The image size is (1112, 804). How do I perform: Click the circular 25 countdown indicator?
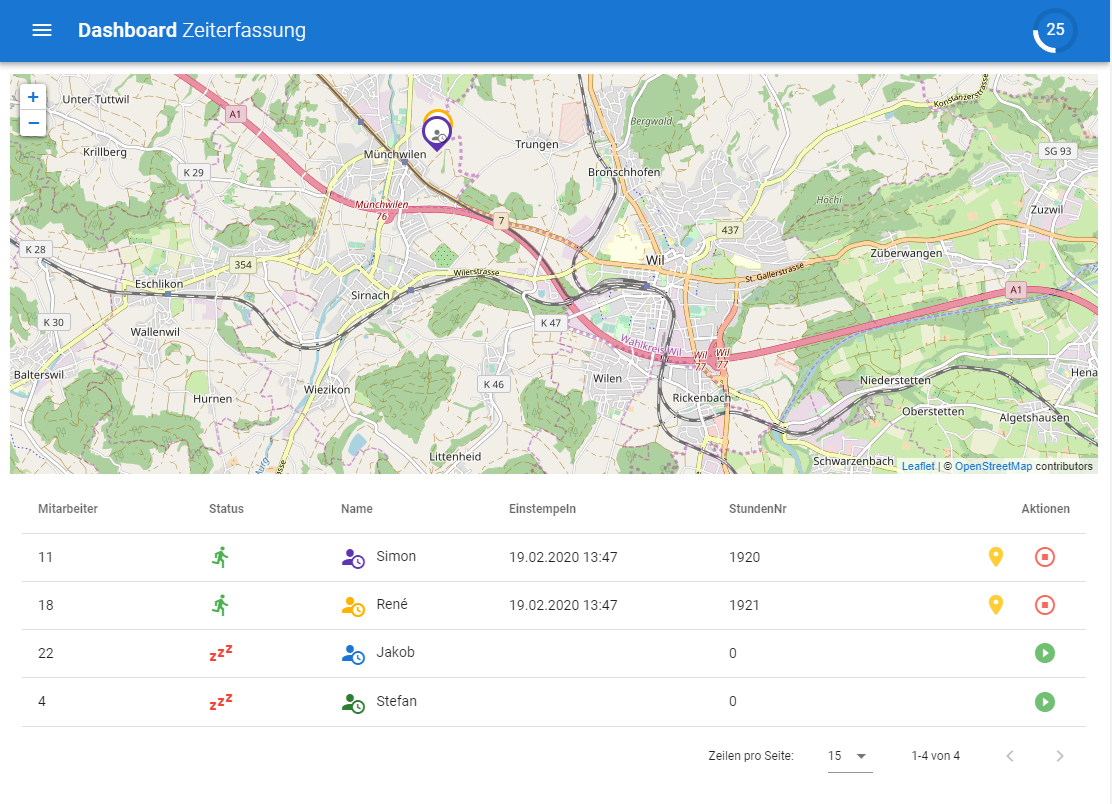tap(1055, 30)
